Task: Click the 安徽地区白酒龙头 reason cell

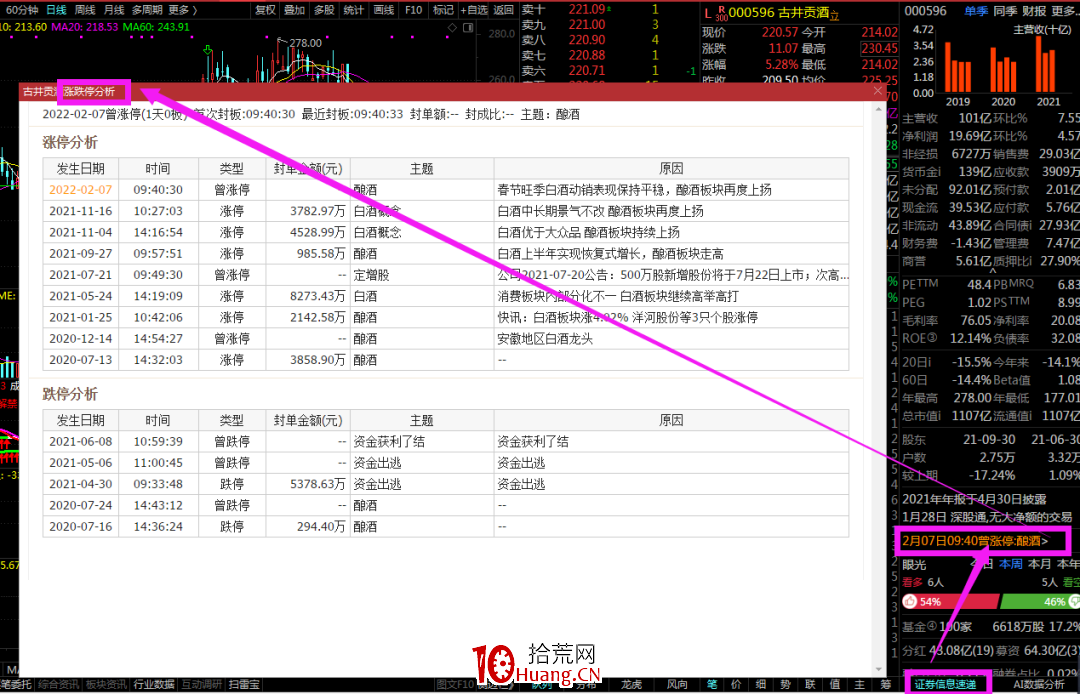Action: pos(672,338)
